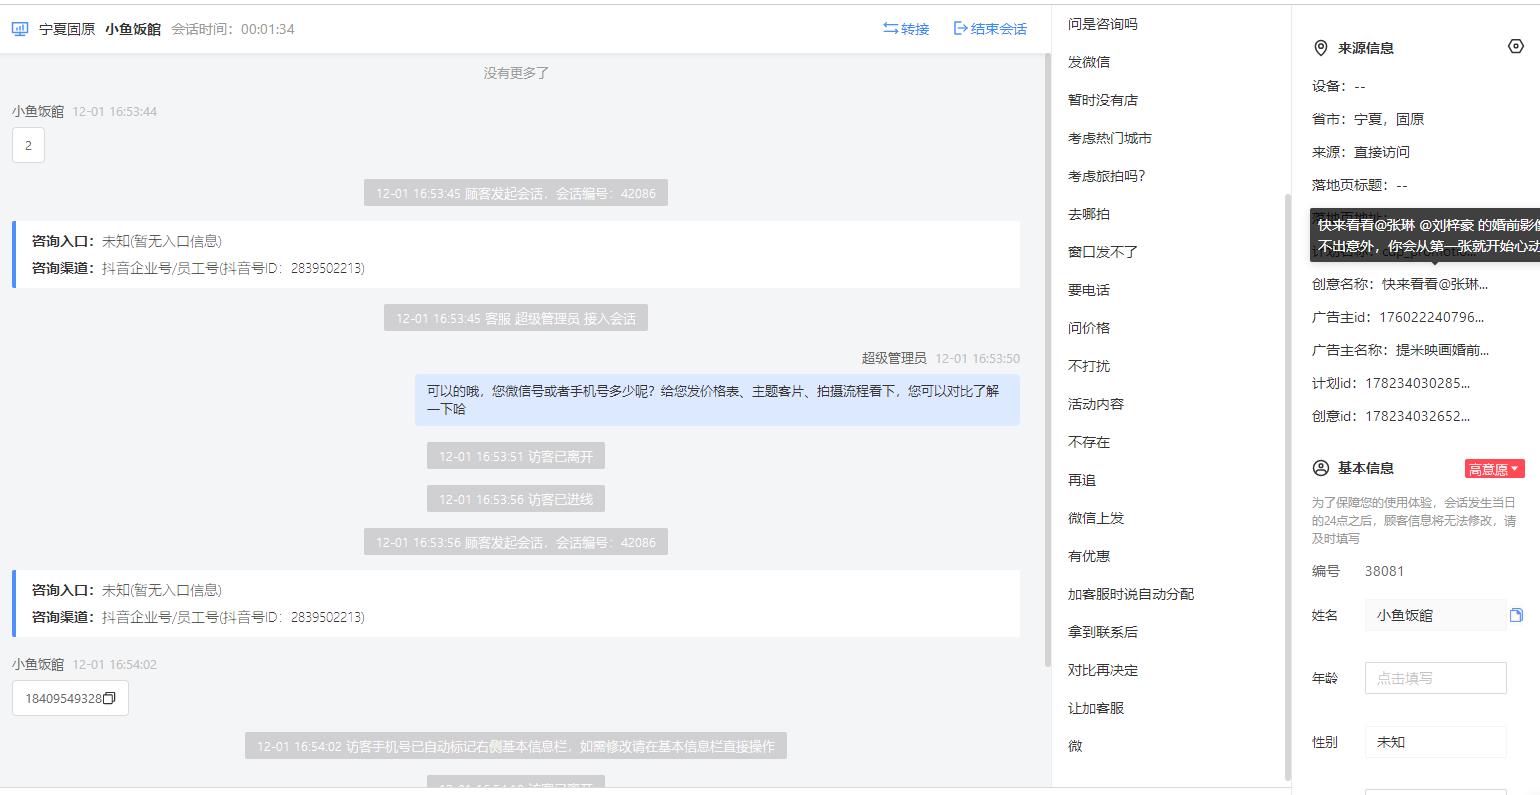Click the agent message starting 可以的哦
This screenshot has height=795, width=1540.
(717, 400)
